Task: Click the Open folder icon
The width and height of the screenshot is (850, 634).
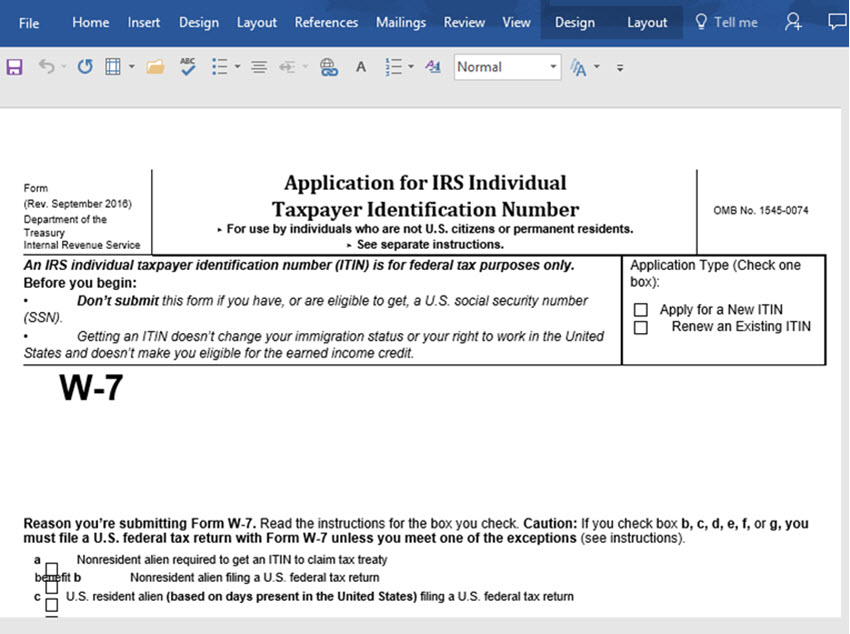Action: (x=155, y=67)
